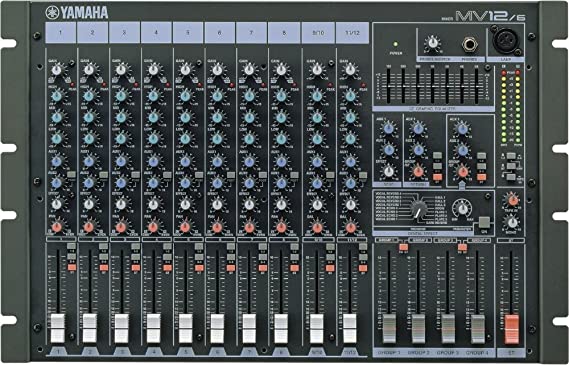Image resolution: width=569 pixels, height=365 pixels.
Task: Click the GROUP 4 fader
Action: [478, 328]
